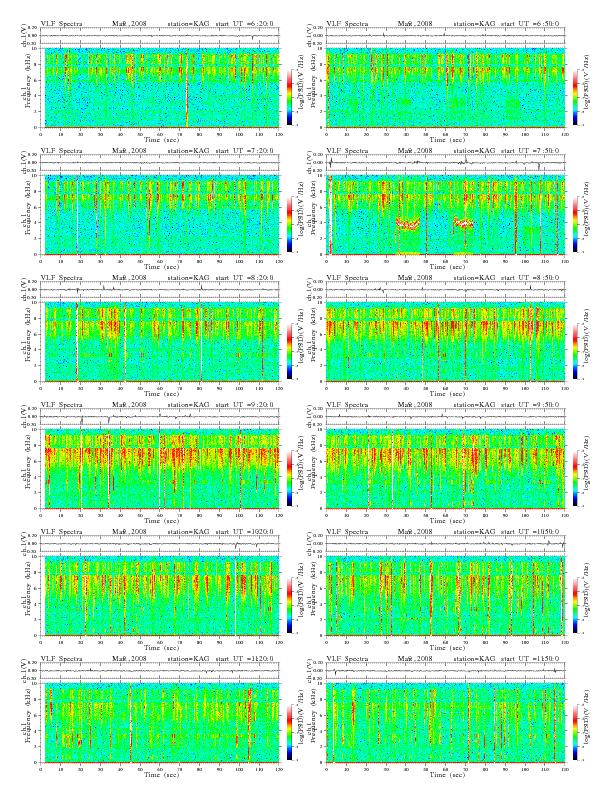Click the PSD color bar of the 9:20:0 plot
This screenshot has width=612, height=792.
point(289,478)
